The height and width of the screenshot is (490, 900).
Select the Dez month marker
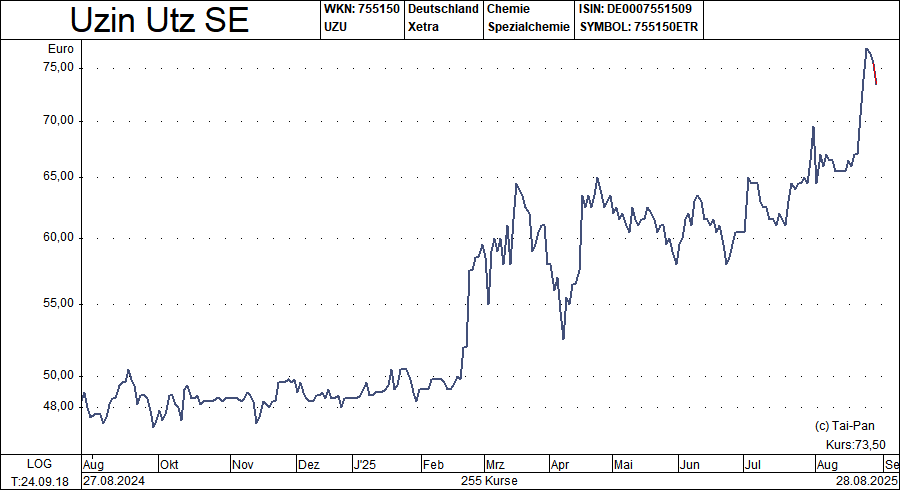tap(309, 465)
